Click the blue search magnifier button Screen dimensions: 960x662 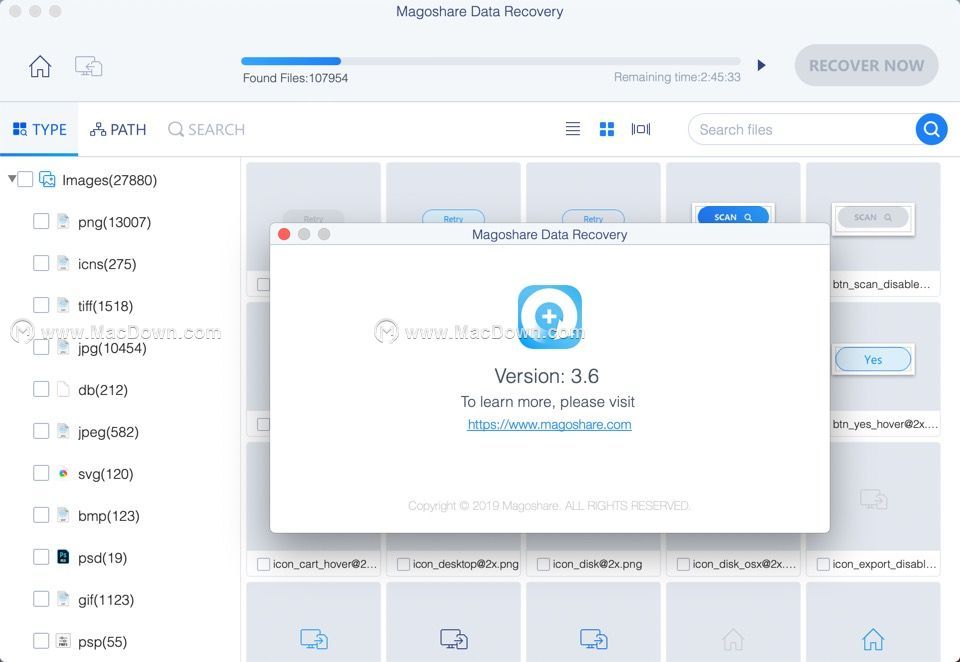point(931,129)
